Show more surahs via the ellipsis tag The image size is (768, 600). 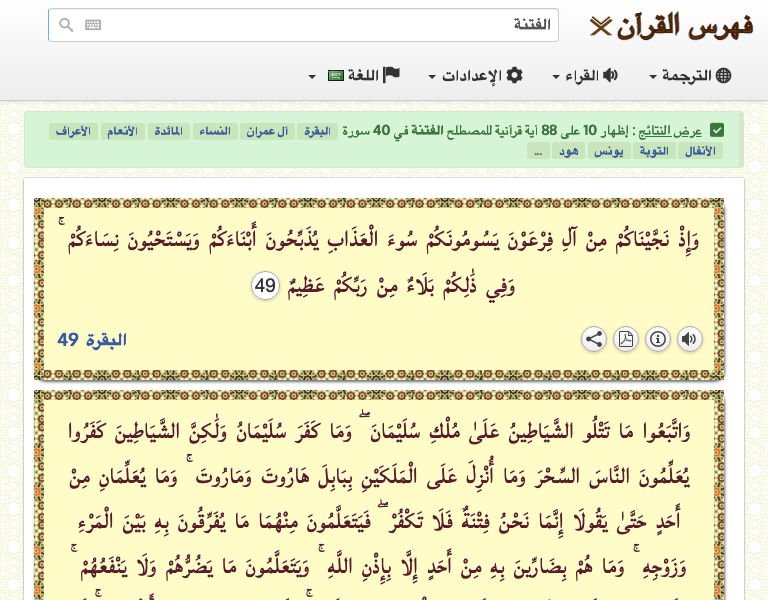point(538,151)
